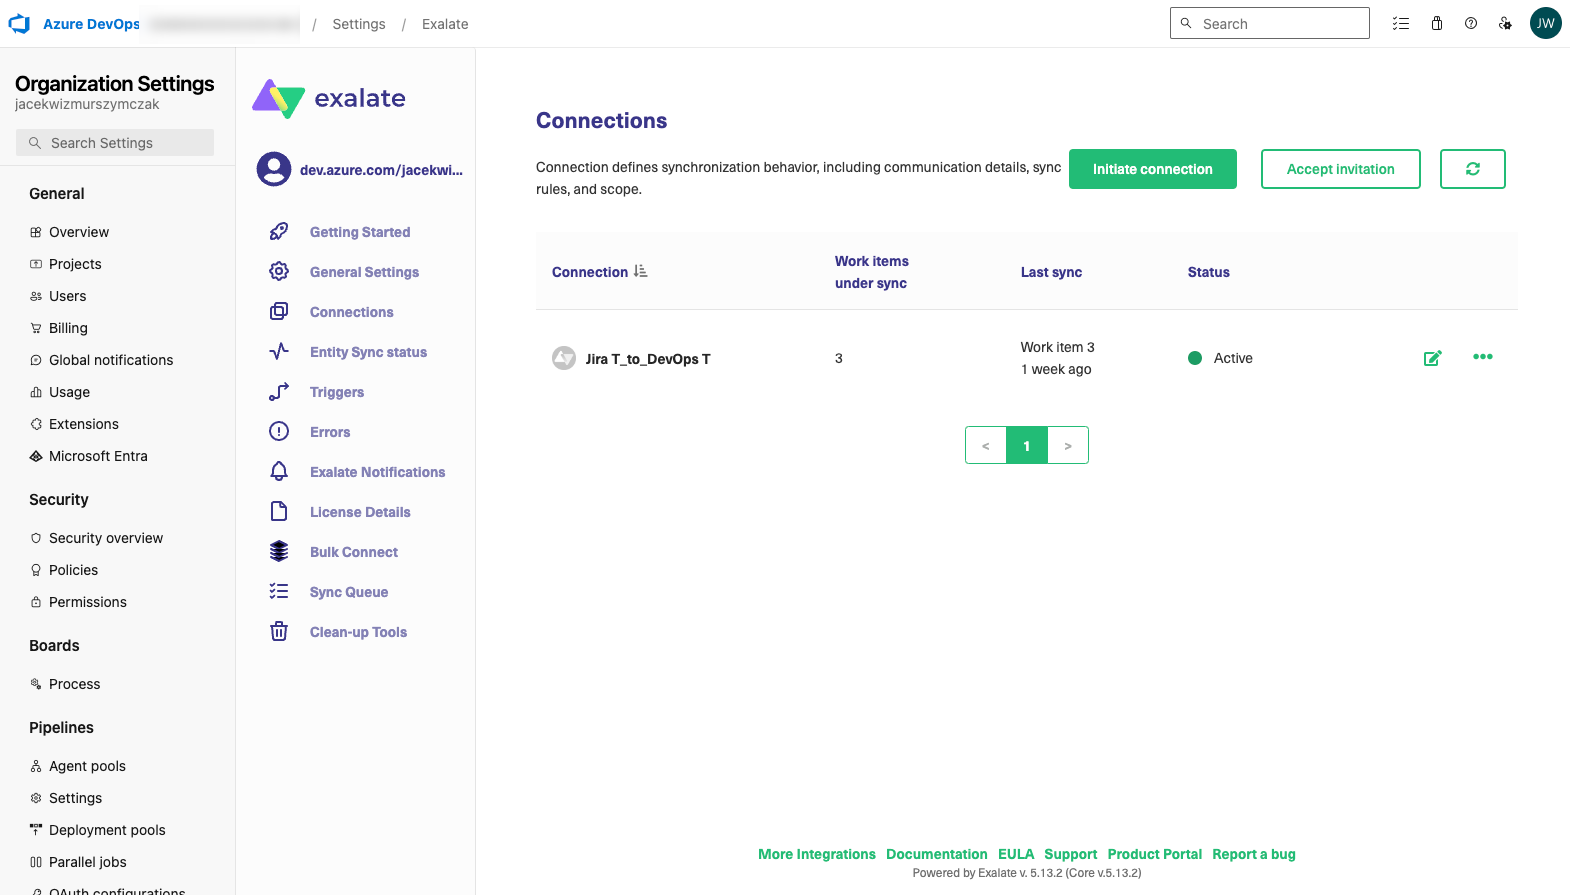Open General Settings in Exalate menu
The height and width of the screenshot is (895, 1570).
tap(364, 272)
